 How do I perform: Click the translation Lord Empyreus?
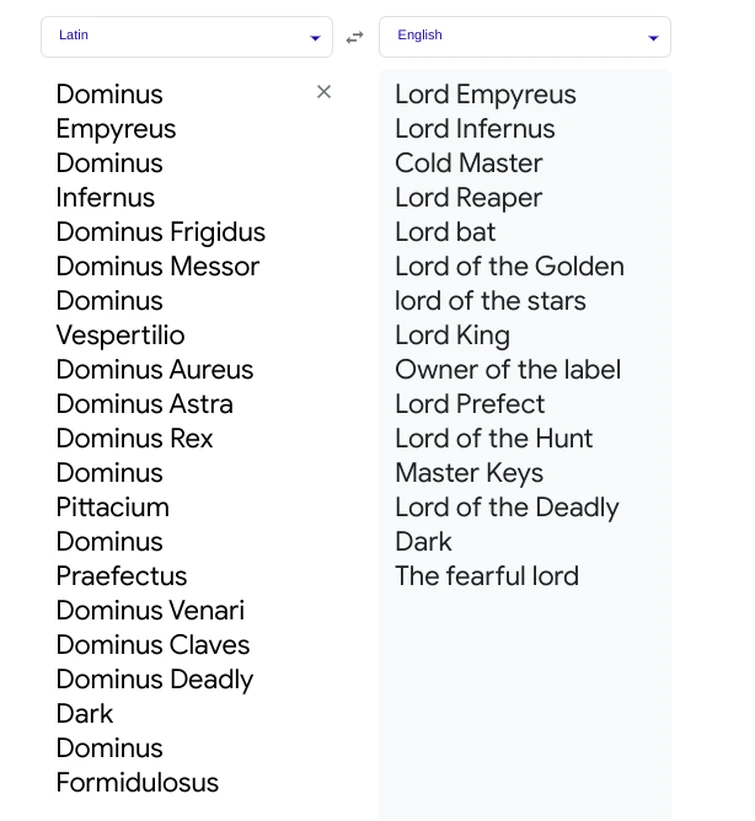pyautogui.click(x=485, y=94)
